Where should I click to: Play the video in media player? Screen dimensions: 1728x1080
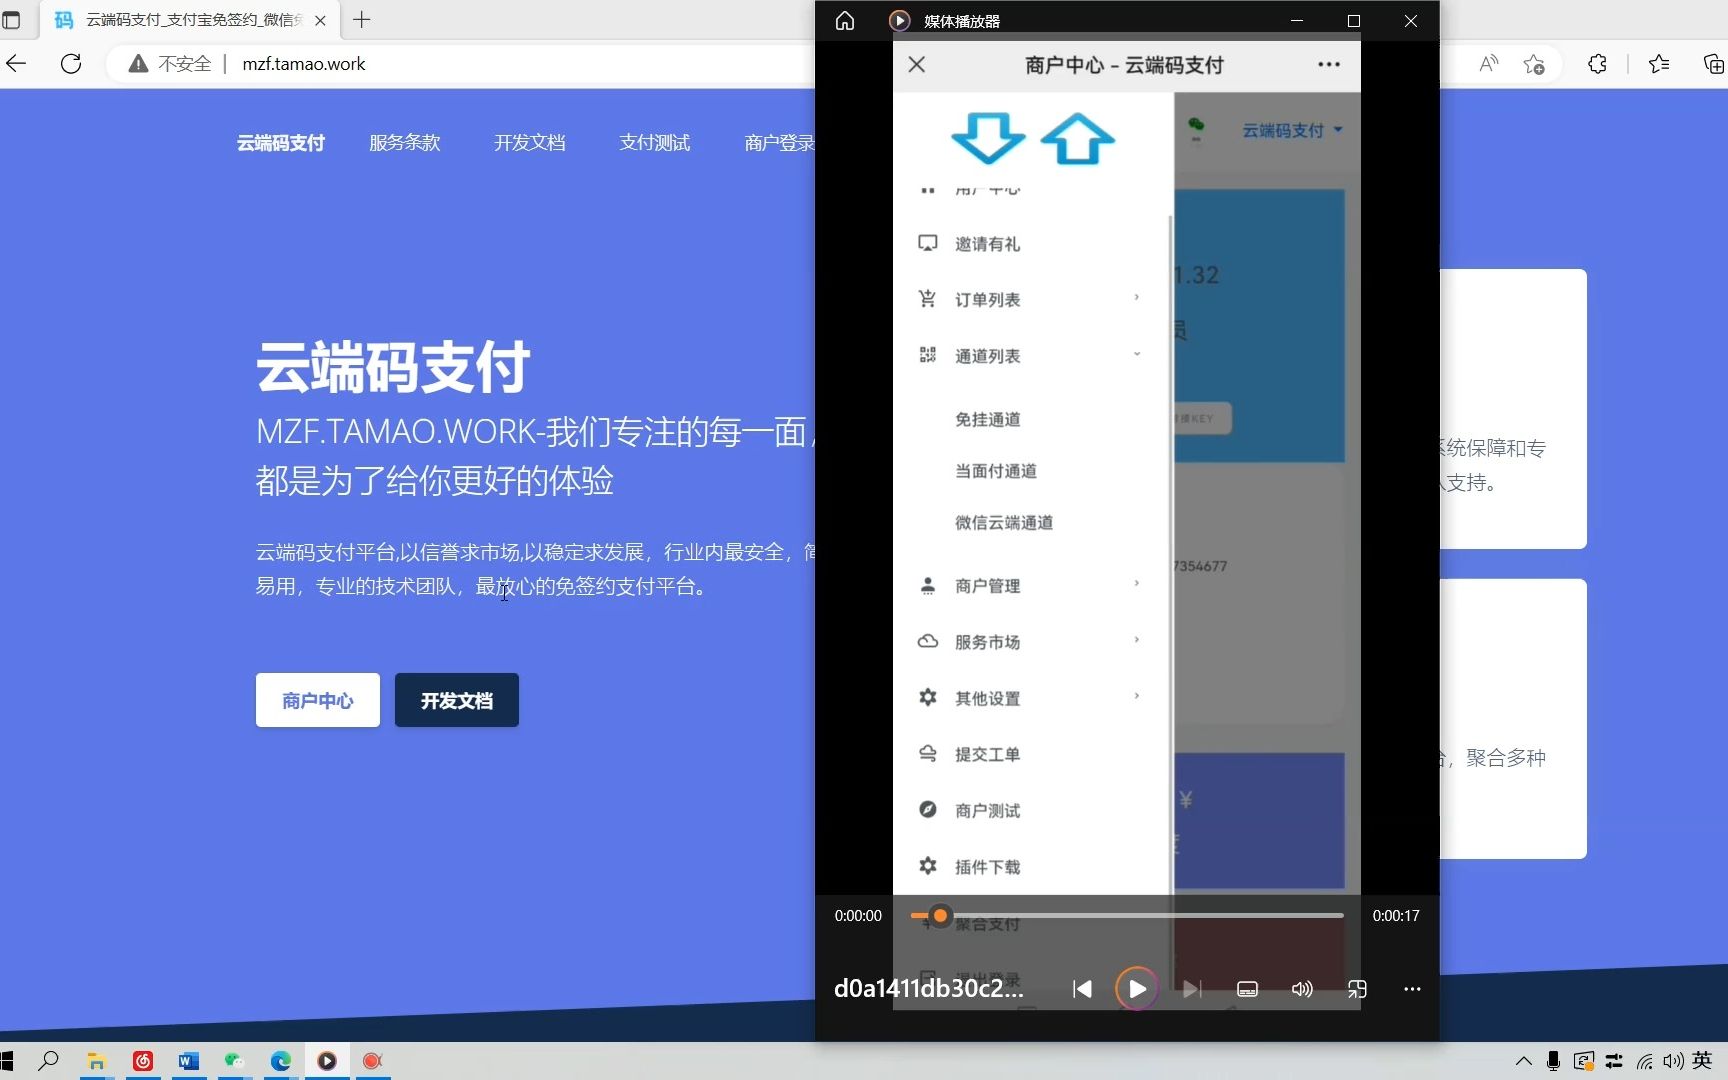coord(1137,989)
